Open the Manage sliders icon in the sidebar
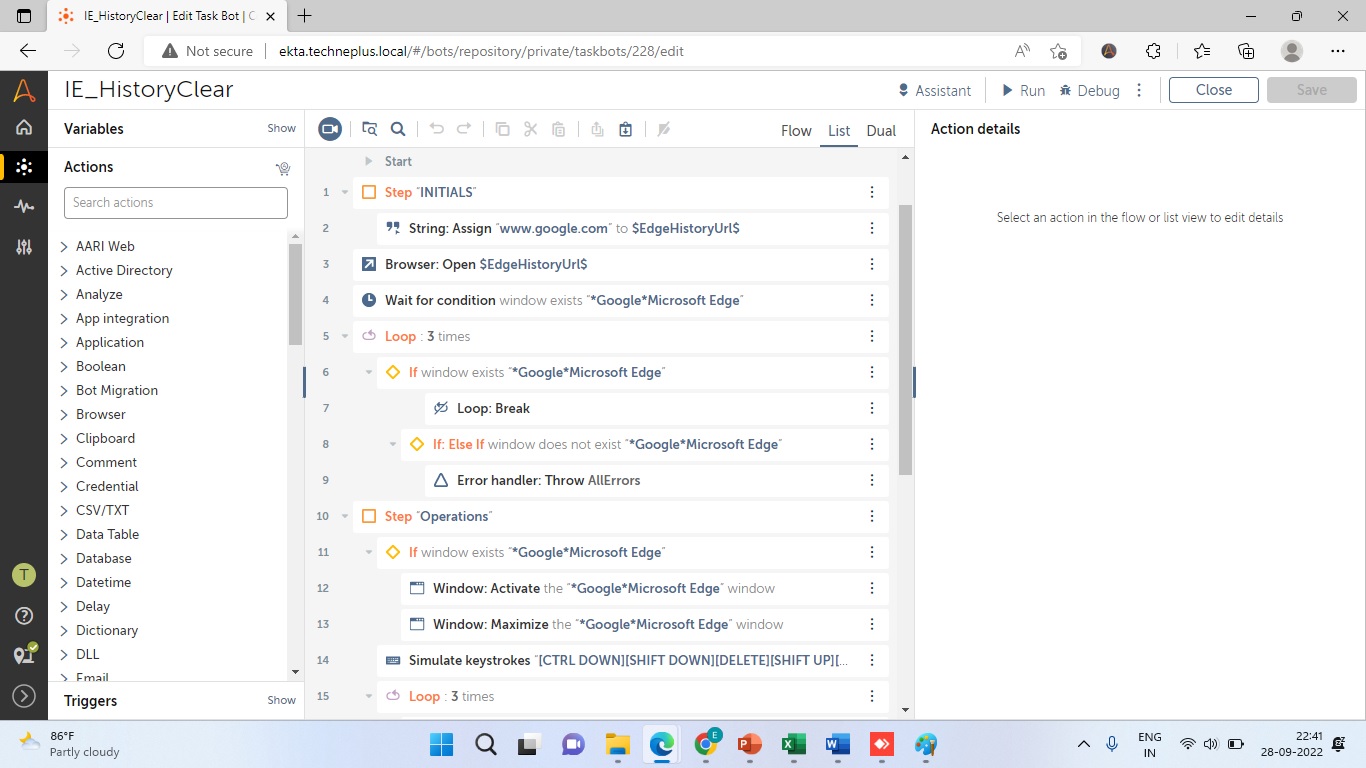The image size is (1366, 768). tap(24, 247)
